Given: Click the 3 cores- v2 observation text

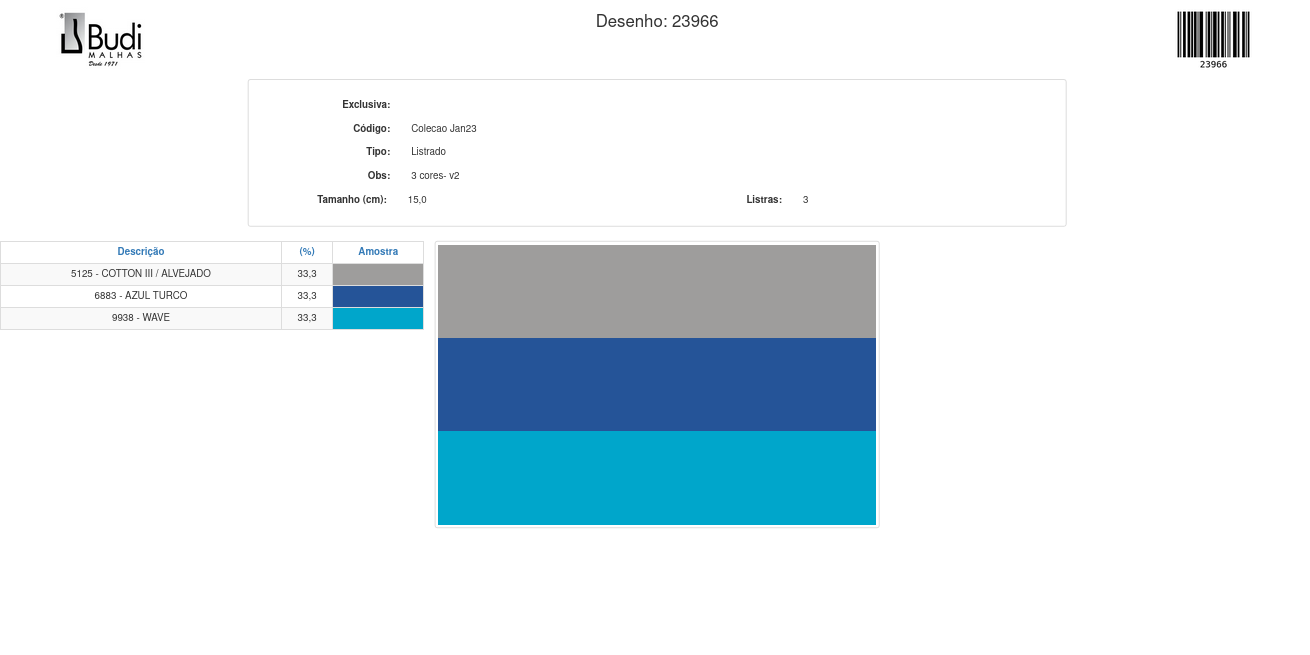Looking at the screenshot, I should pyautogui.click(x=435, y=176).
